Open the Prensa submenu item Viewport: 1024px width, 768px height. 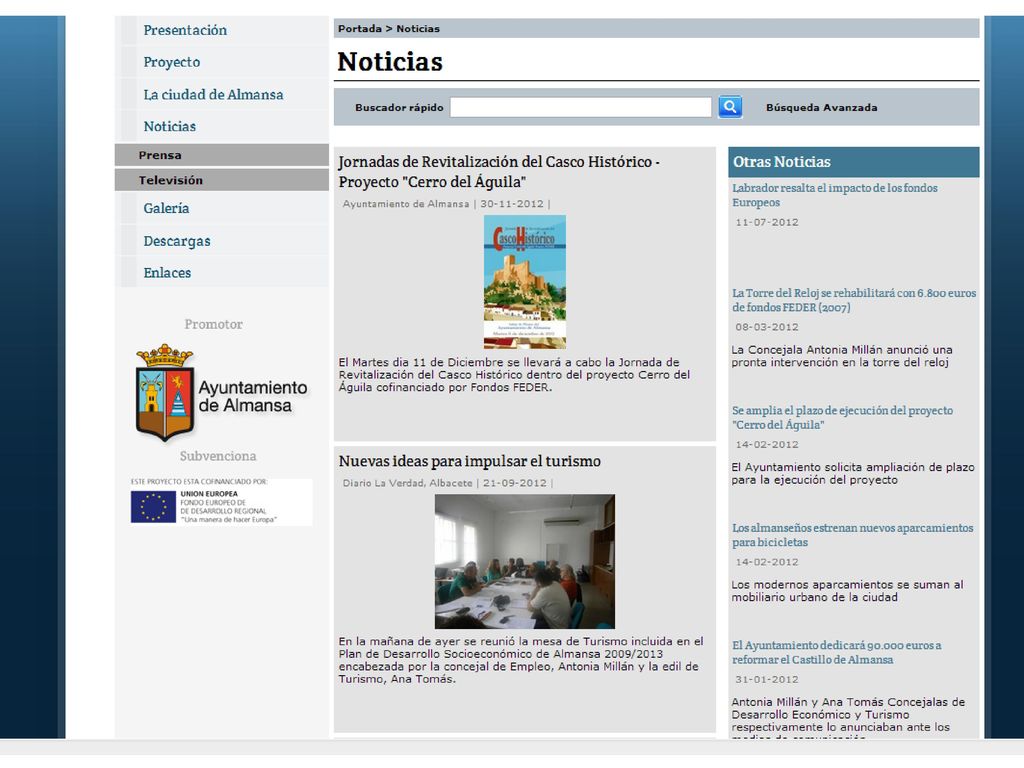tap(221, 155)
